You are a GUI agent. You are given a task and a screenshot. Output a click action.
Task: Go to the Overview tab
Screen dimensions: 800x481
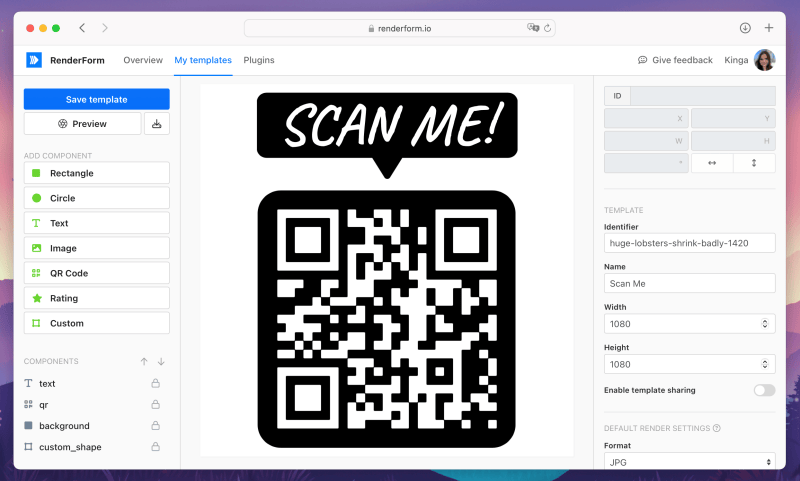pos(143,60)
